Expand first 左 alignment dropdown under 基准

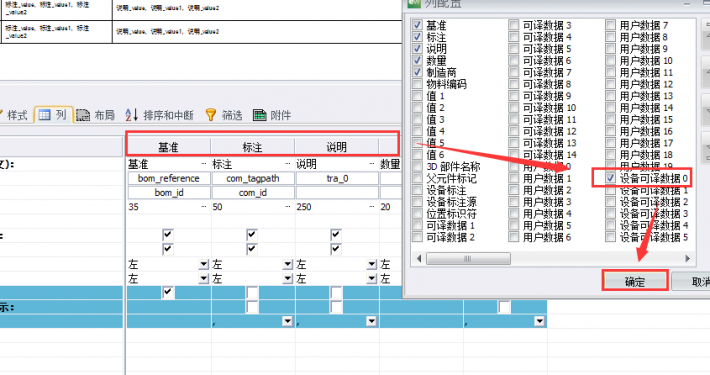204,264
